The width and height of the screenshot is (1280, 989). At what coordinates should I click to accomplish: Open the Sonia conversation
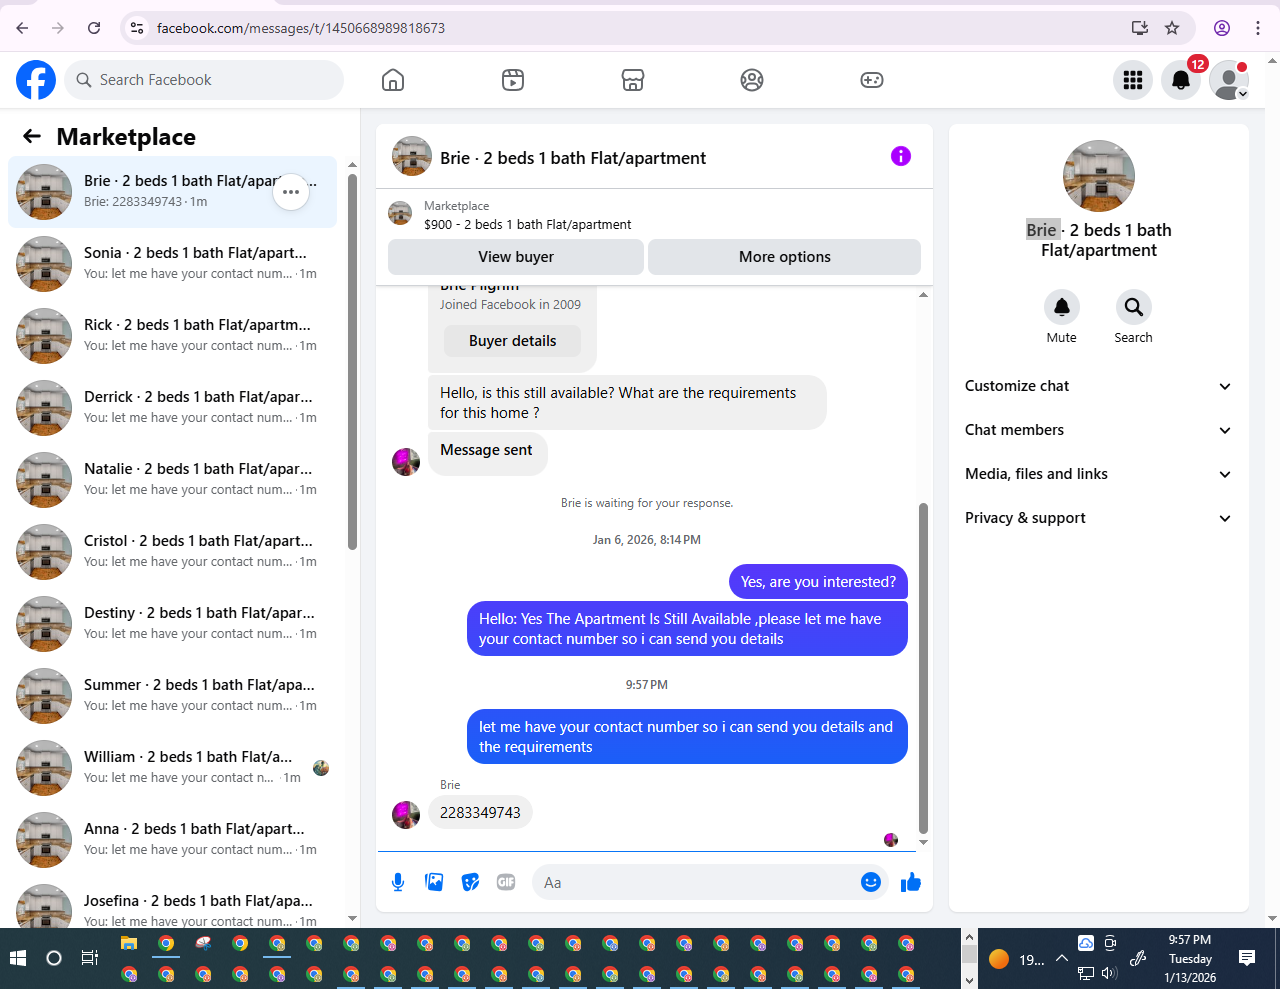point(172,264)
